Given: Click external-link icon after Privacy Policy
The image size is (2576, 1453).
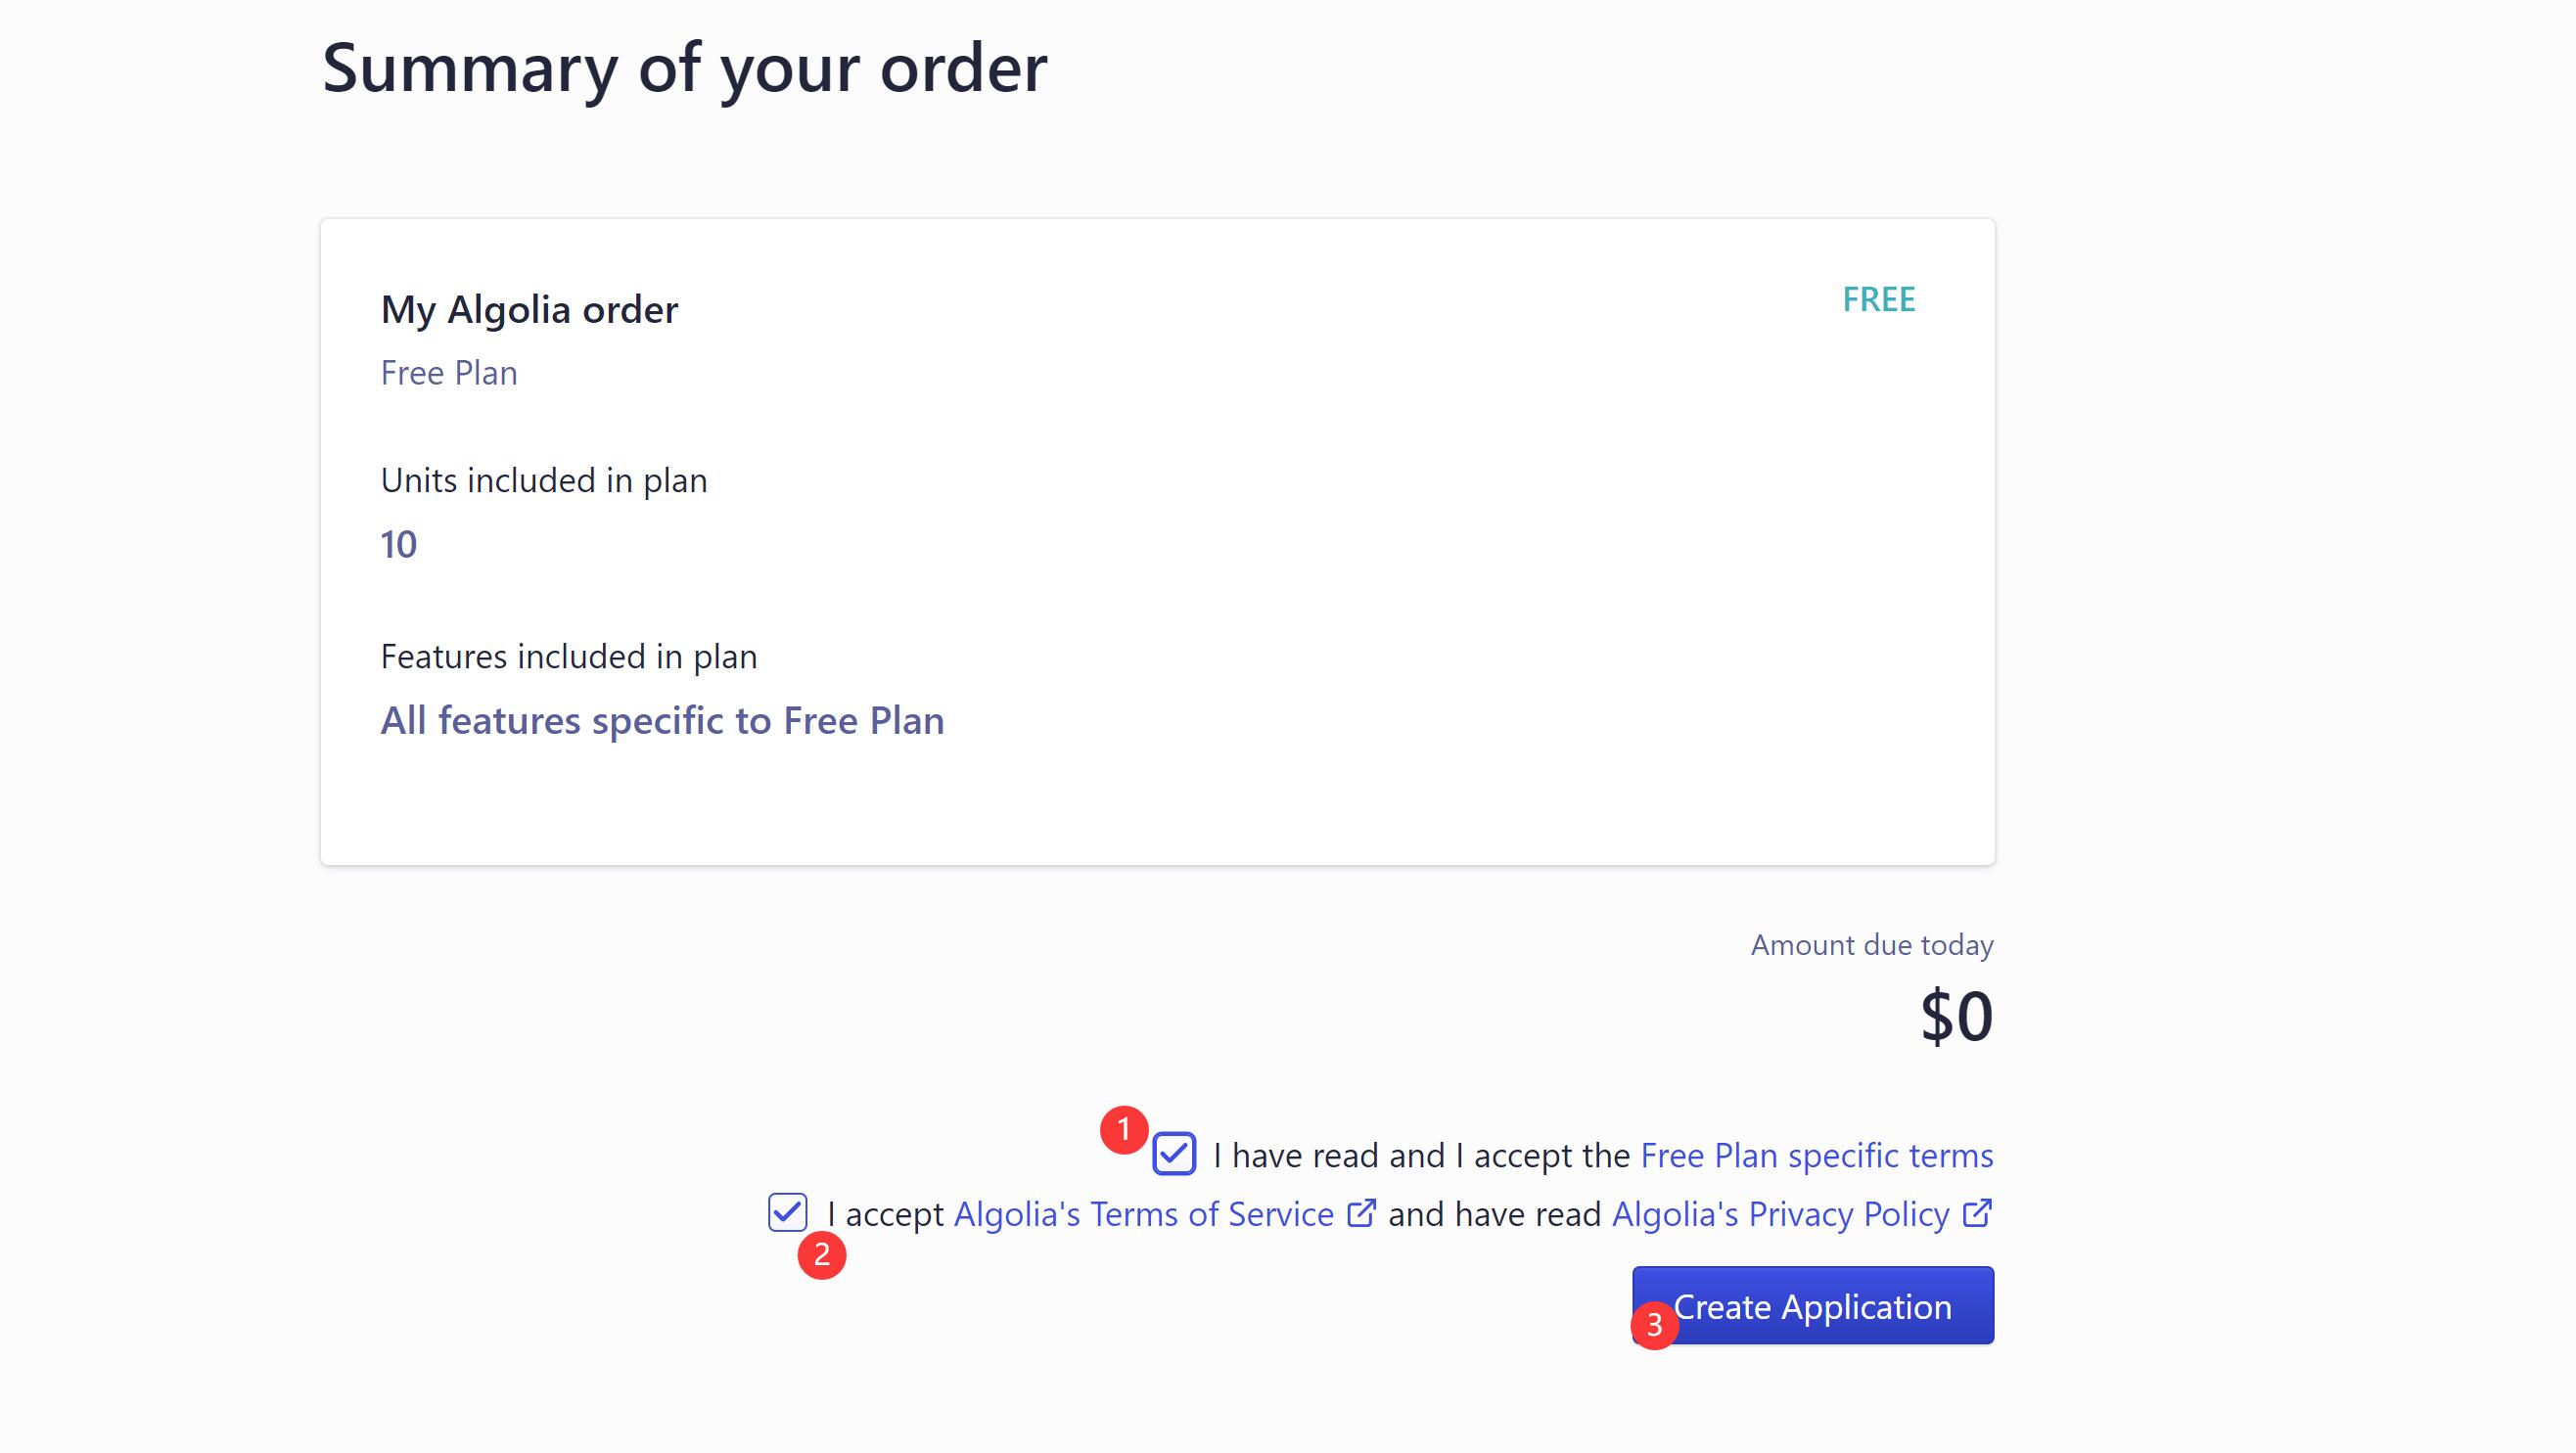Looking at the screenshot, I should point(1977,1213).
